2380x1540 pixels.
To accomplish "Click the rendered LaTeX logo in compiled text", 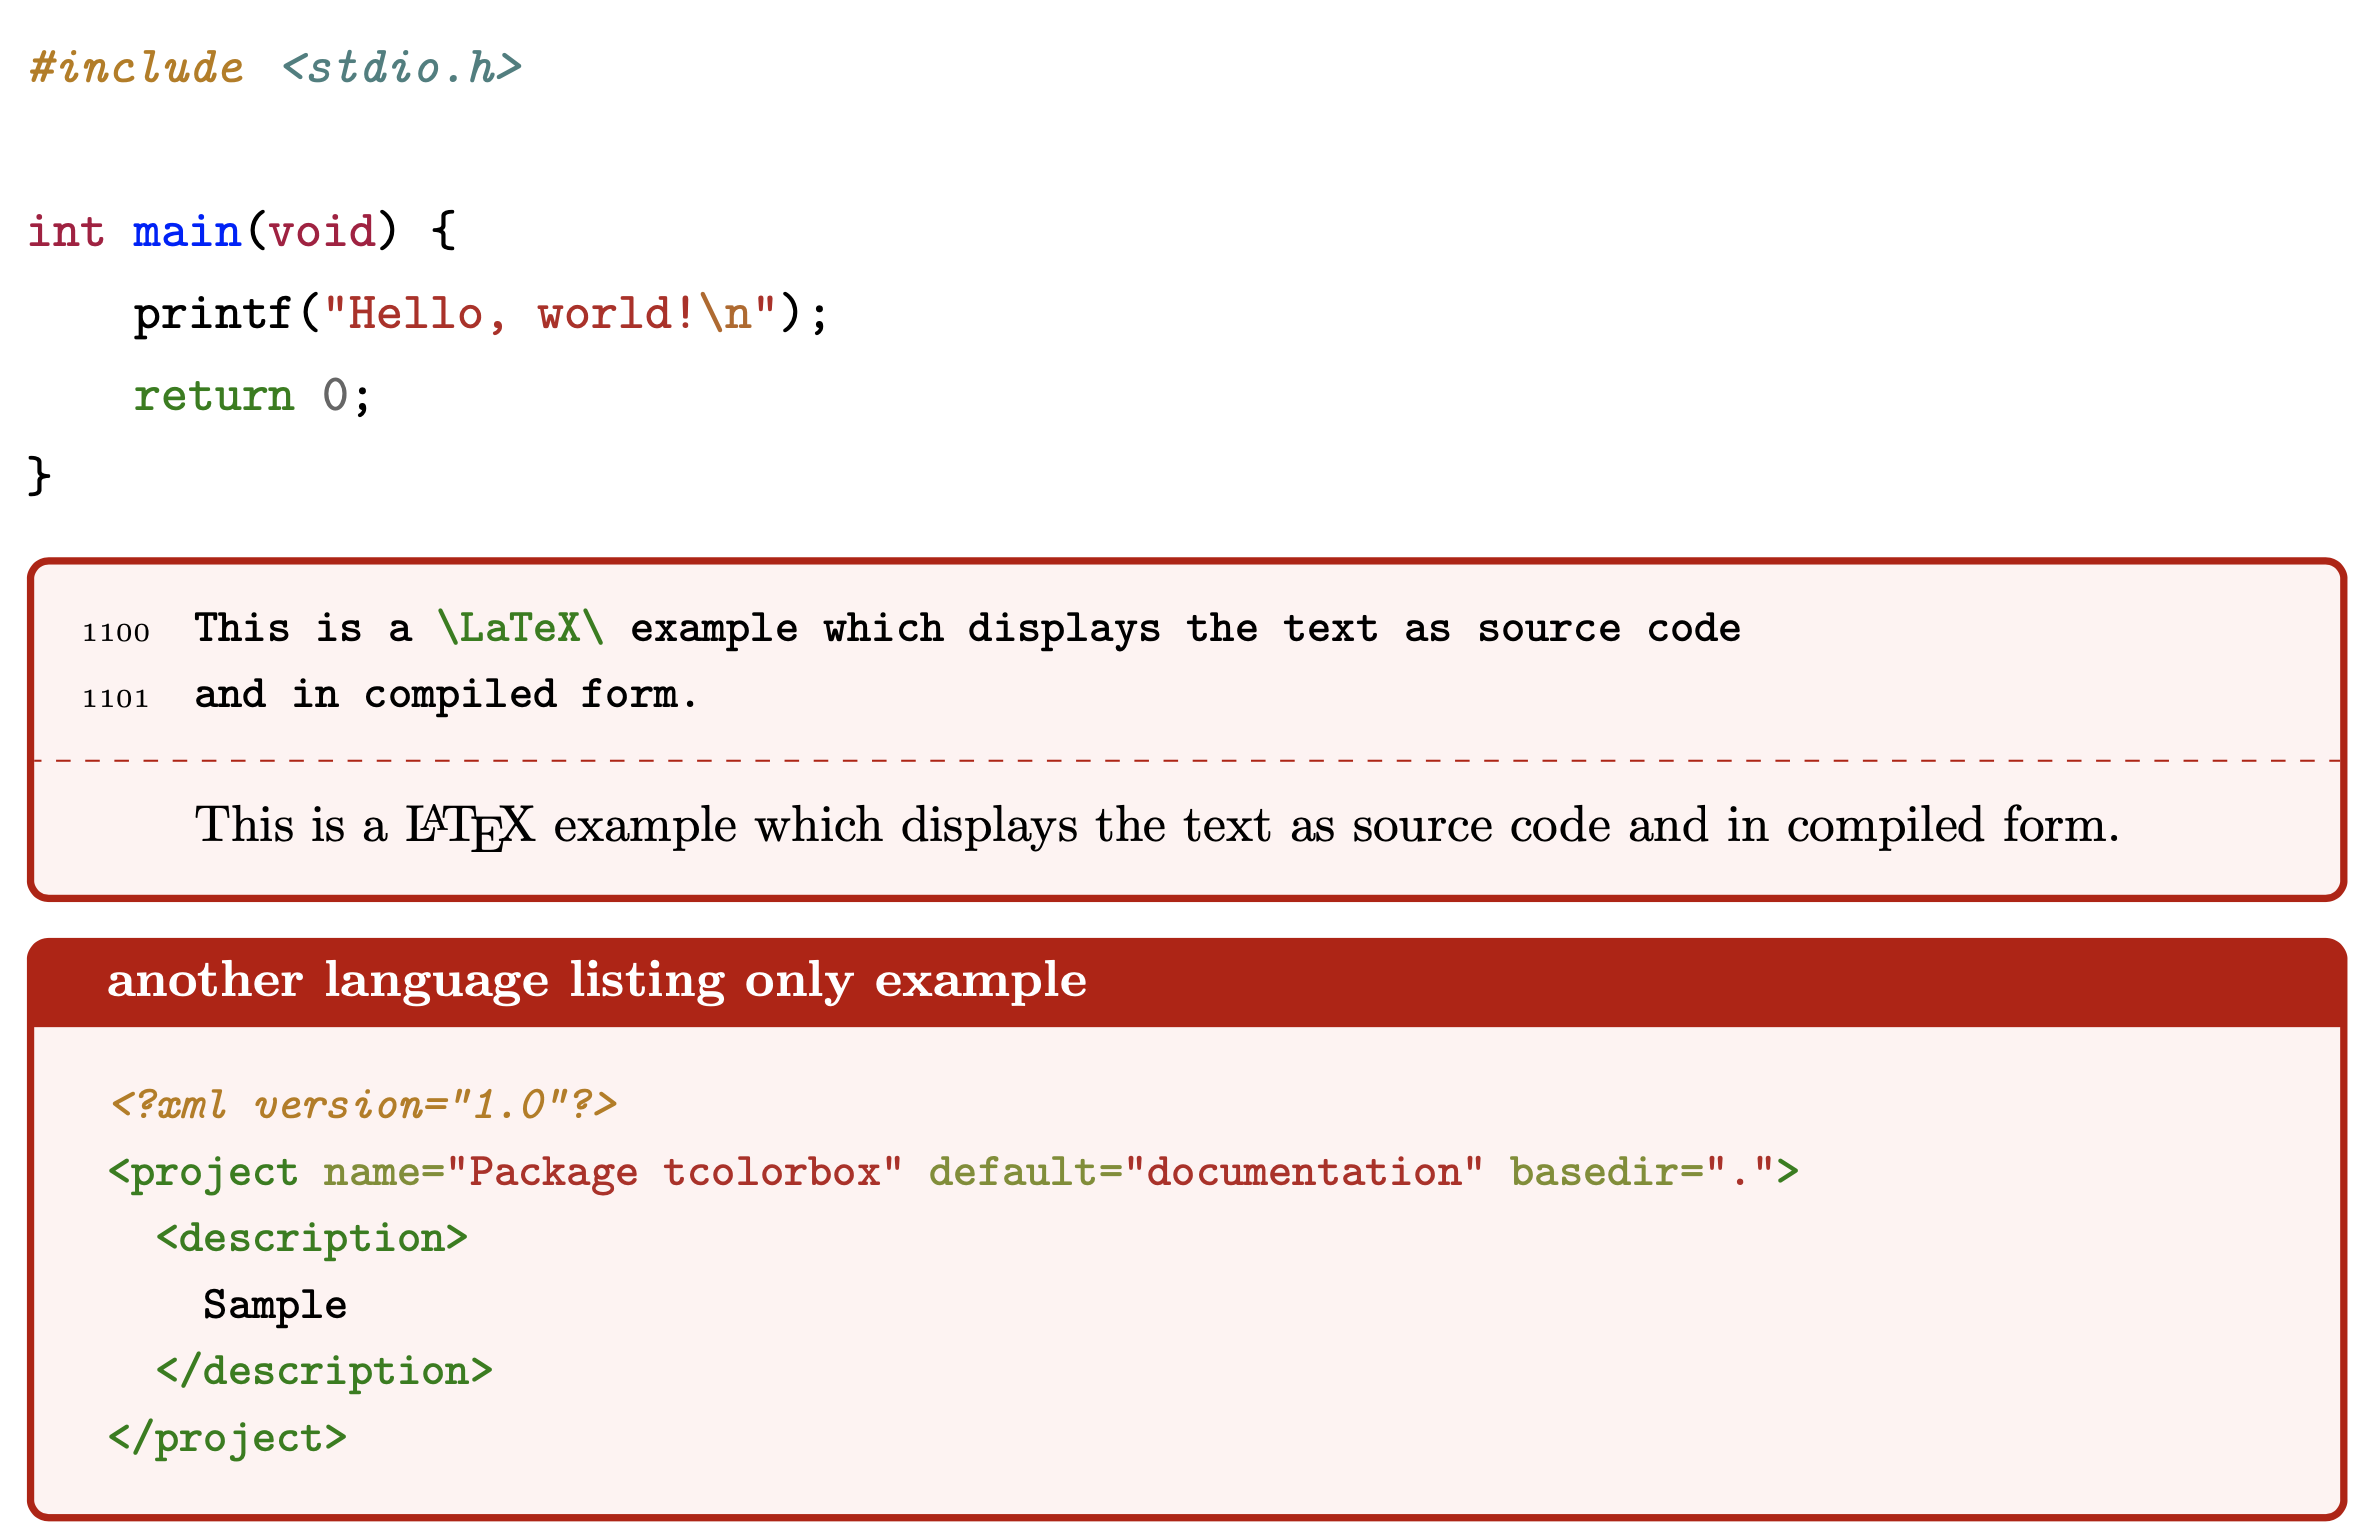I will [469, 827].
